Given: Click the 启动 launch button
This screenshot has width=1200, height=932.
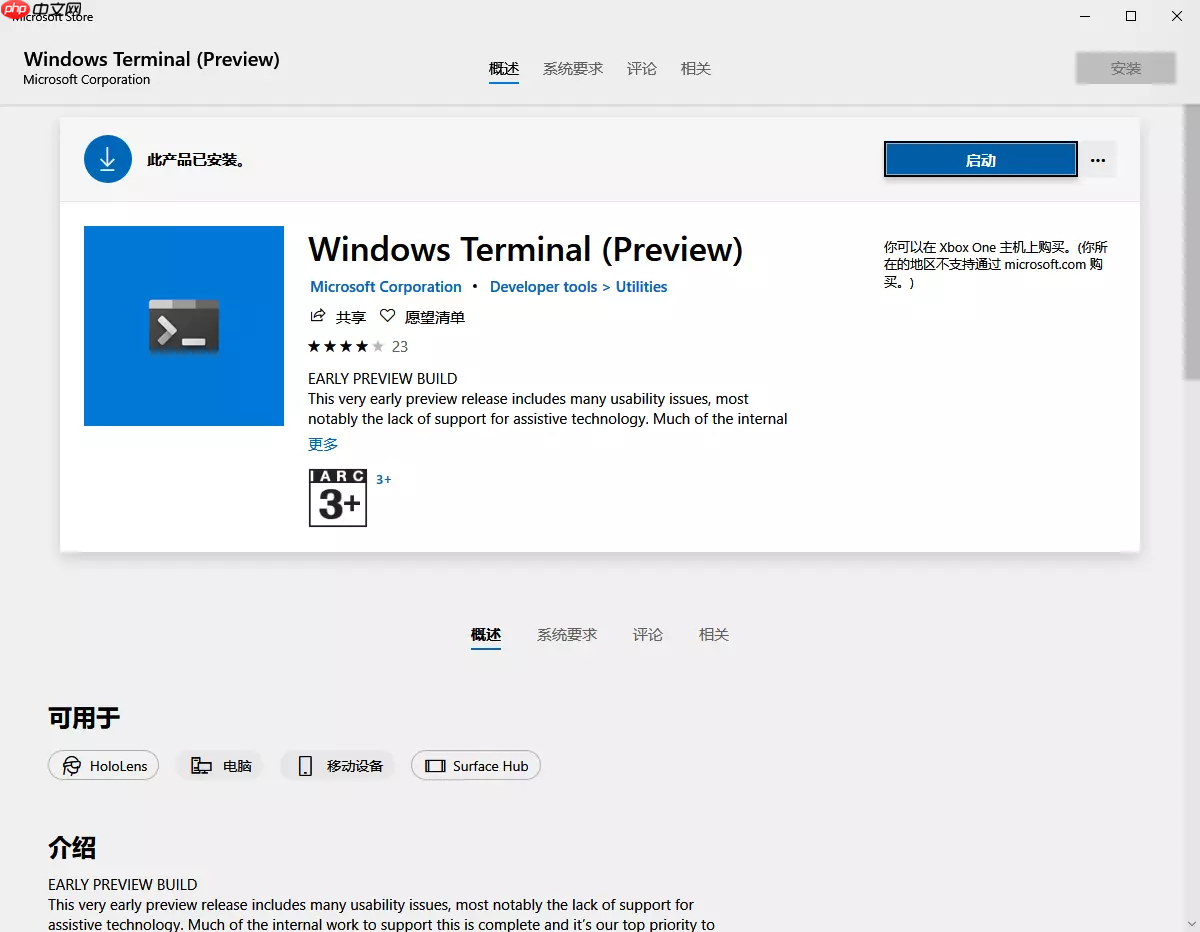Looking at the screenshot, I should click(980, 158).
